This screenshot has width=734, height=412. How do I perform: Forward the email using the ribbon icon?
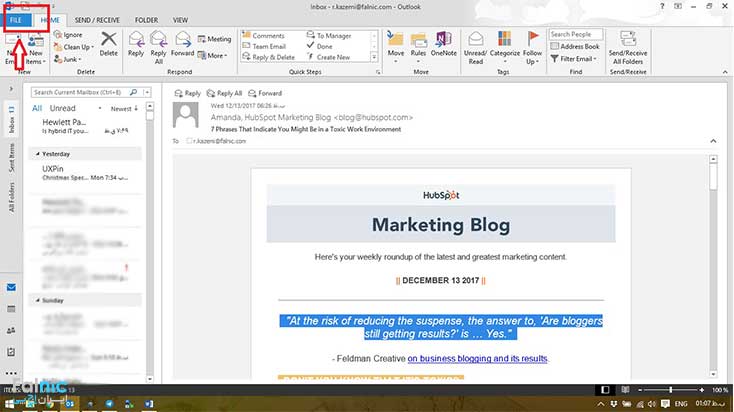point(182,44)
